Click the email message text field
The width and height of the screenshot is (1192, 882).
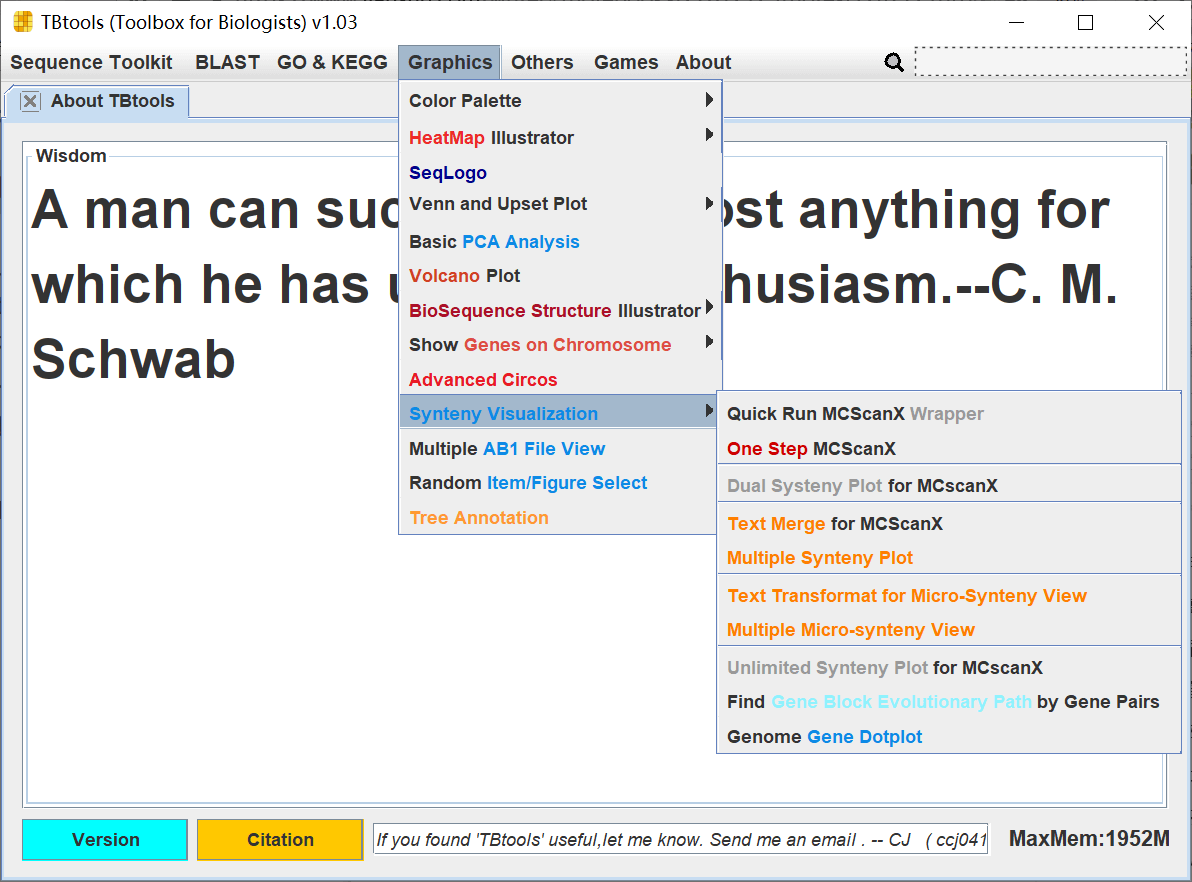coord(680,839)
